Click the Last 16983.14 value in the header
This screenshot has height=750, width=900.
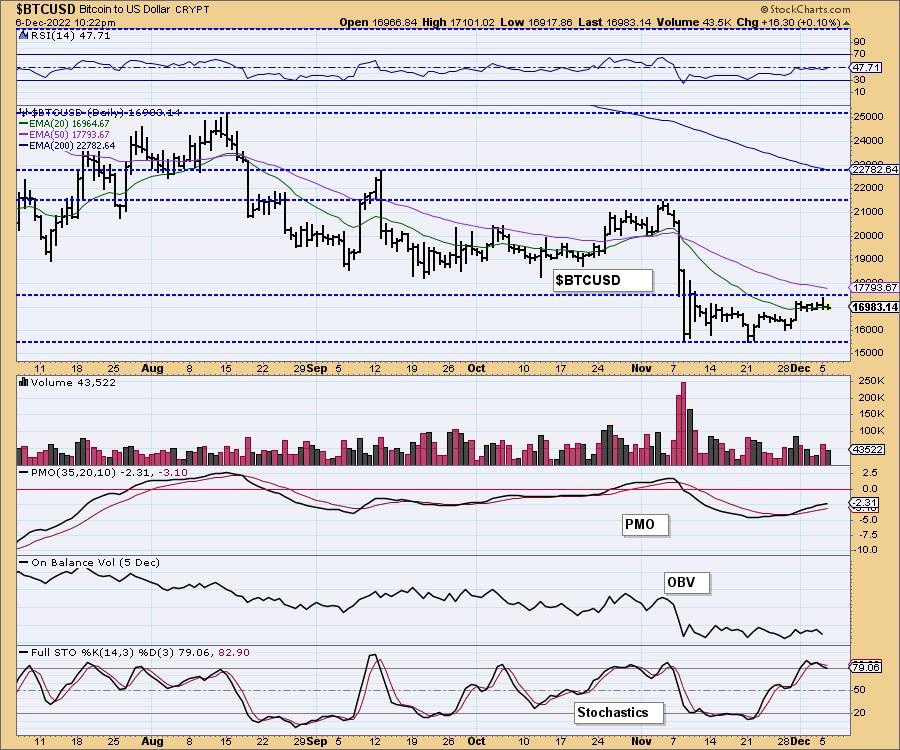pos(615,22)
